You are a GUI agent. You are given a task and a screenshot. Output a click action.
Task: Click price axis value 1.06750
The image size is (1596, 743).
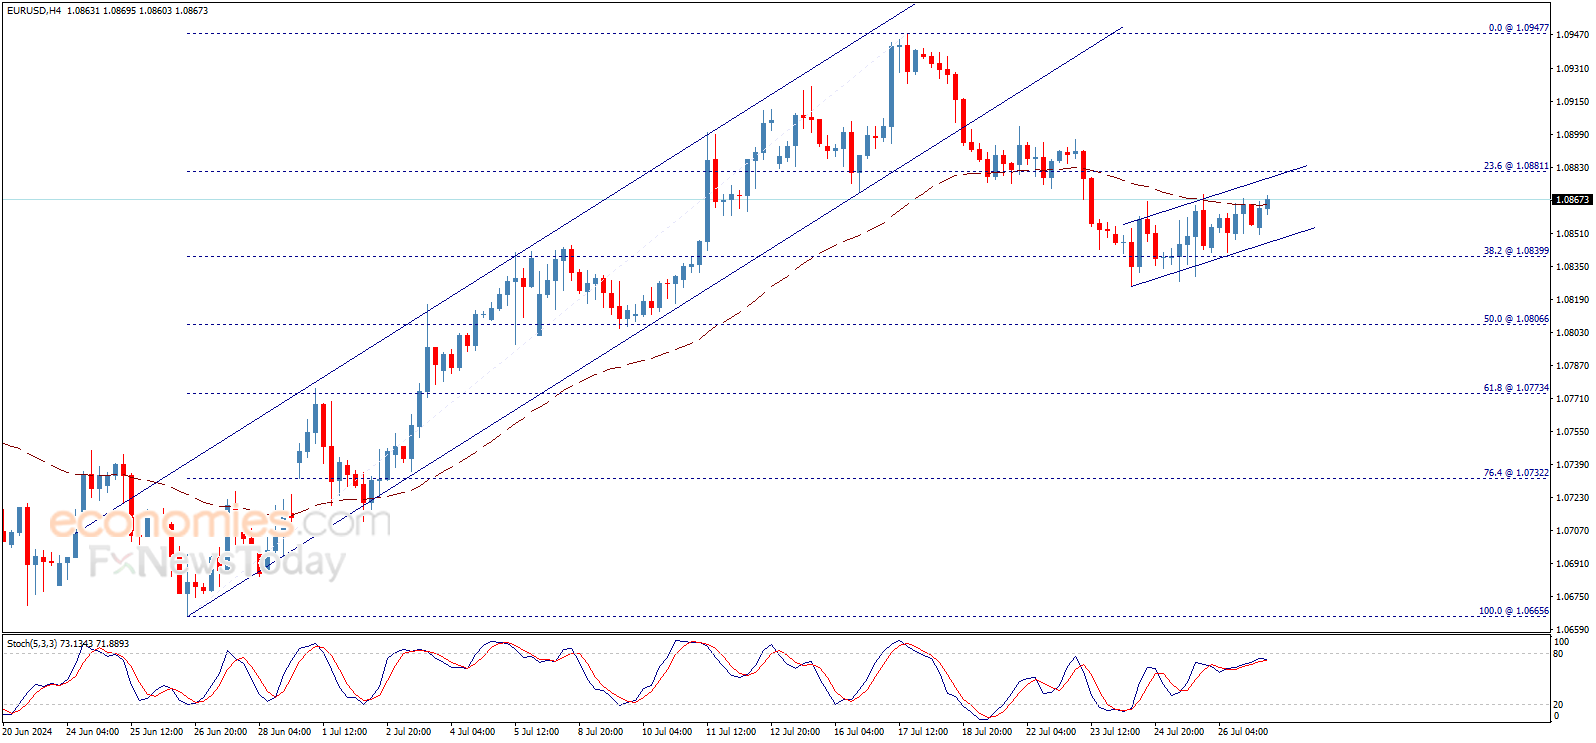coord(1573,597)
